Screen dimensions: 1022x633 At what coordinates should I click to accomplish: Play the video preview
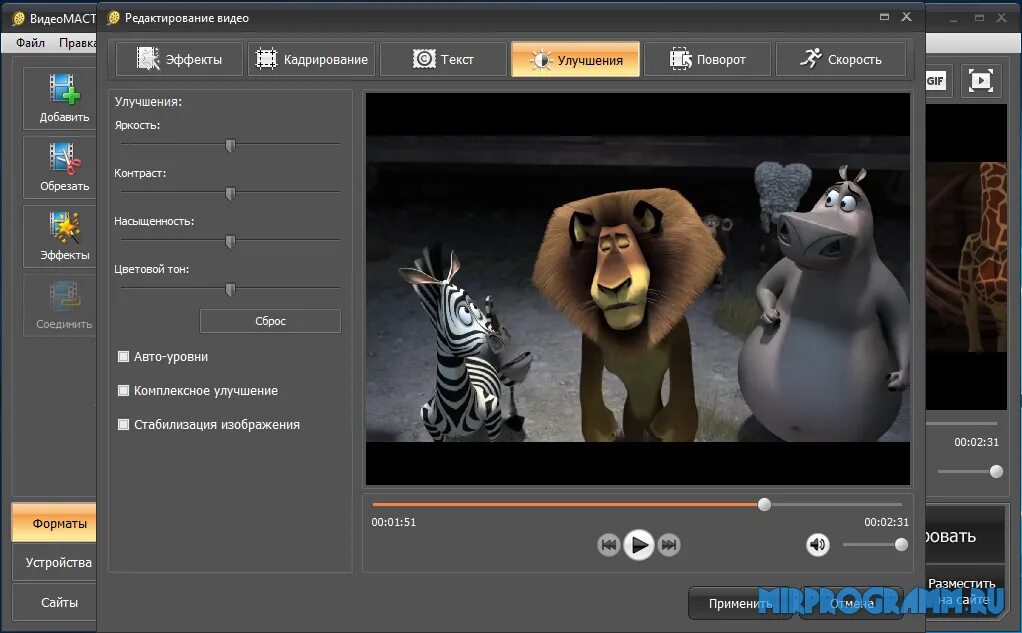point(639,544)
